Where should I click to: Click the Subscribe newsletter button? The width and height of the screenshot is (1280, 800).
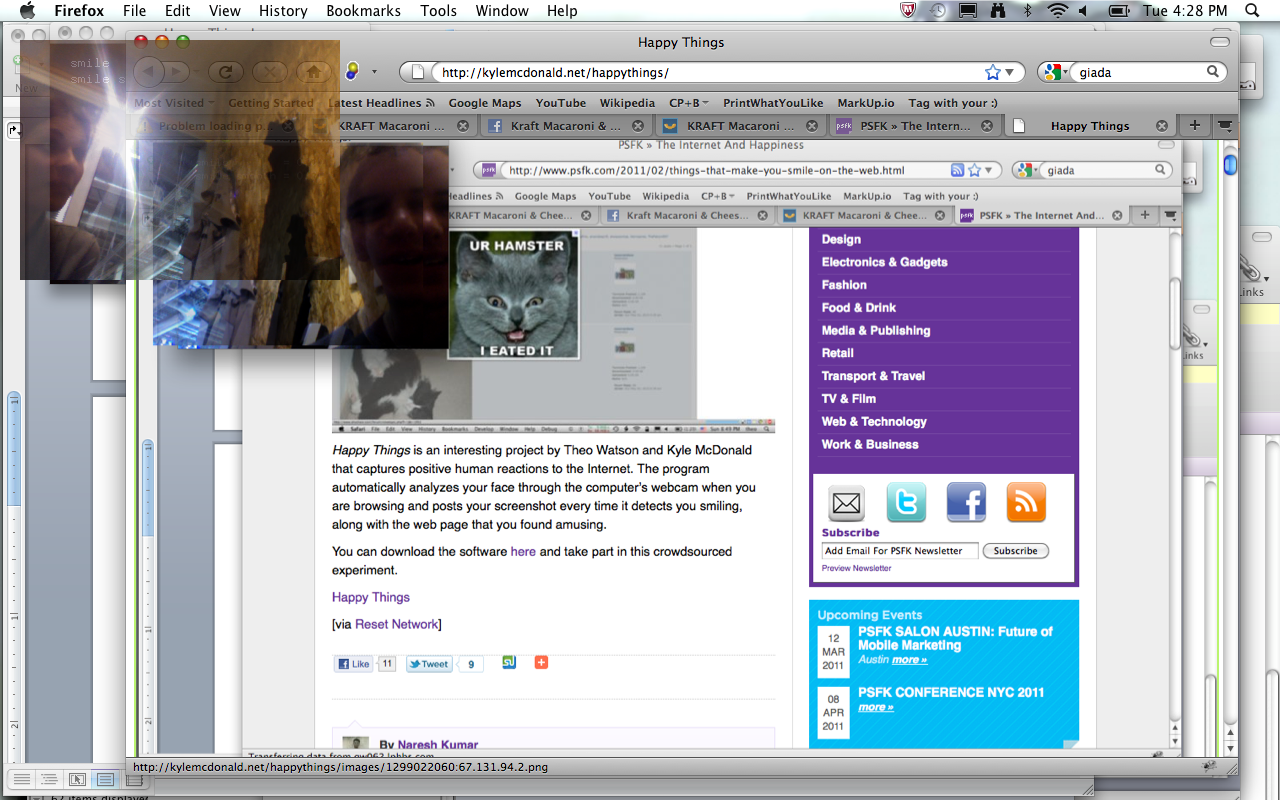click(x=1015, y=551)
